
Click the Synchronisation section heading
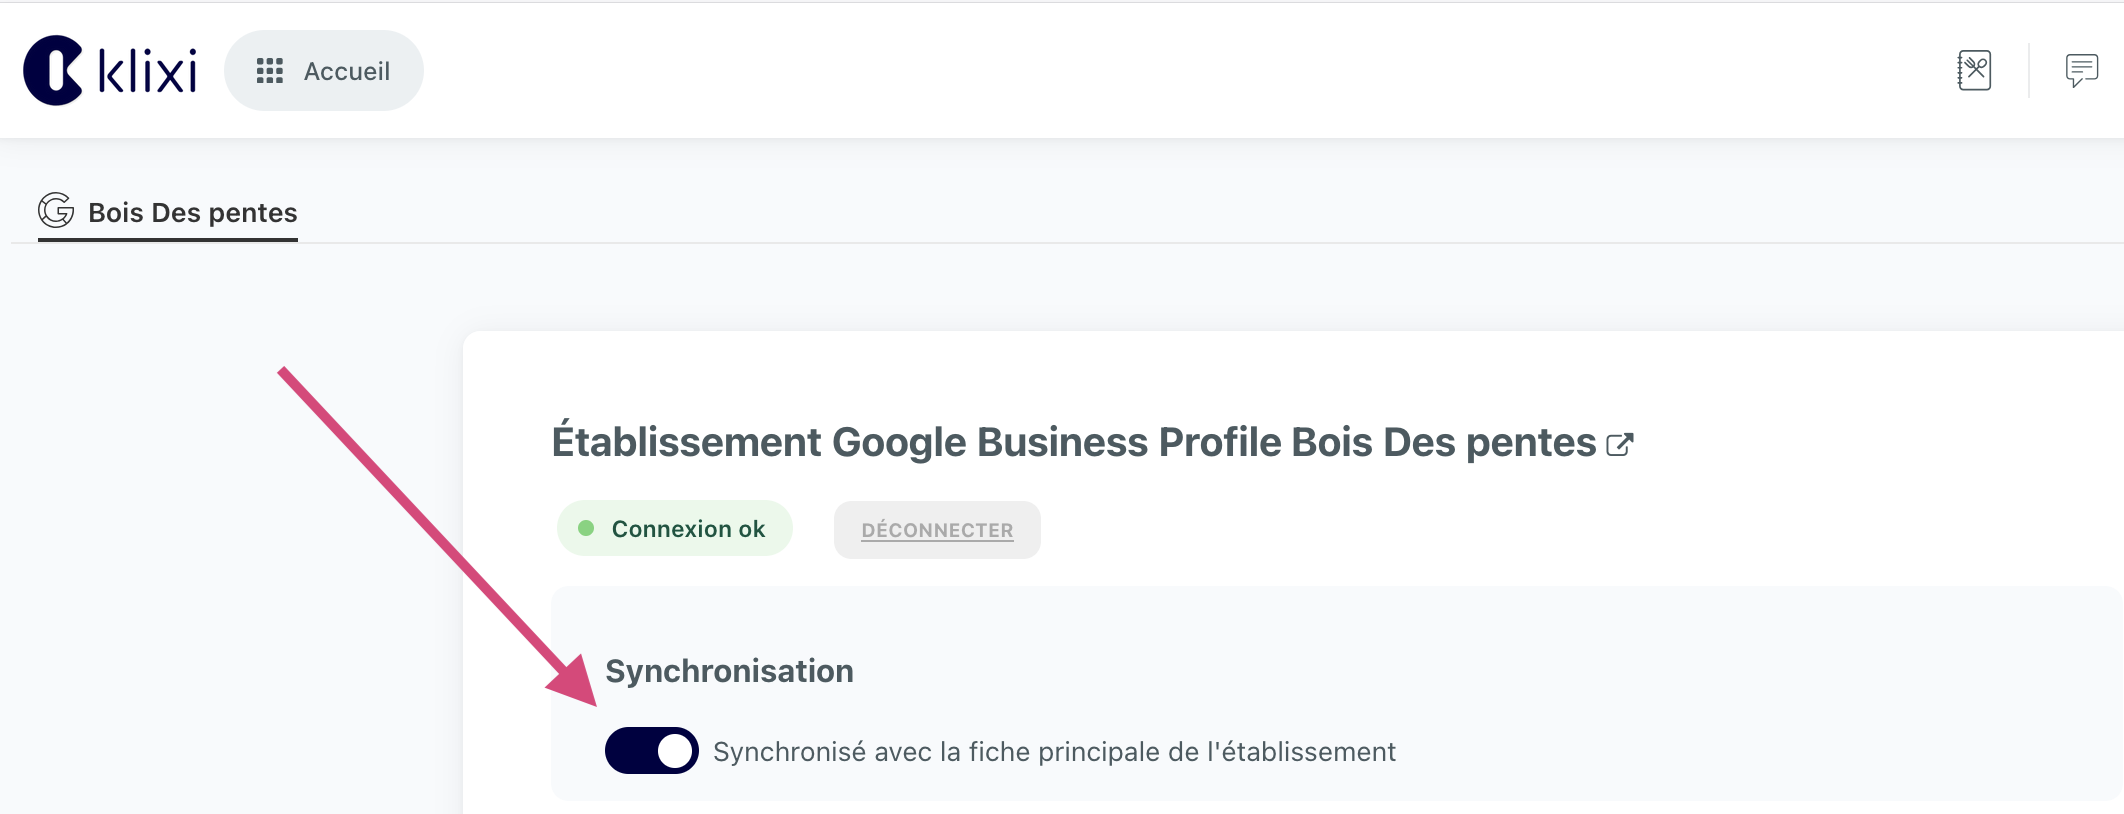[x=729, y=671]
